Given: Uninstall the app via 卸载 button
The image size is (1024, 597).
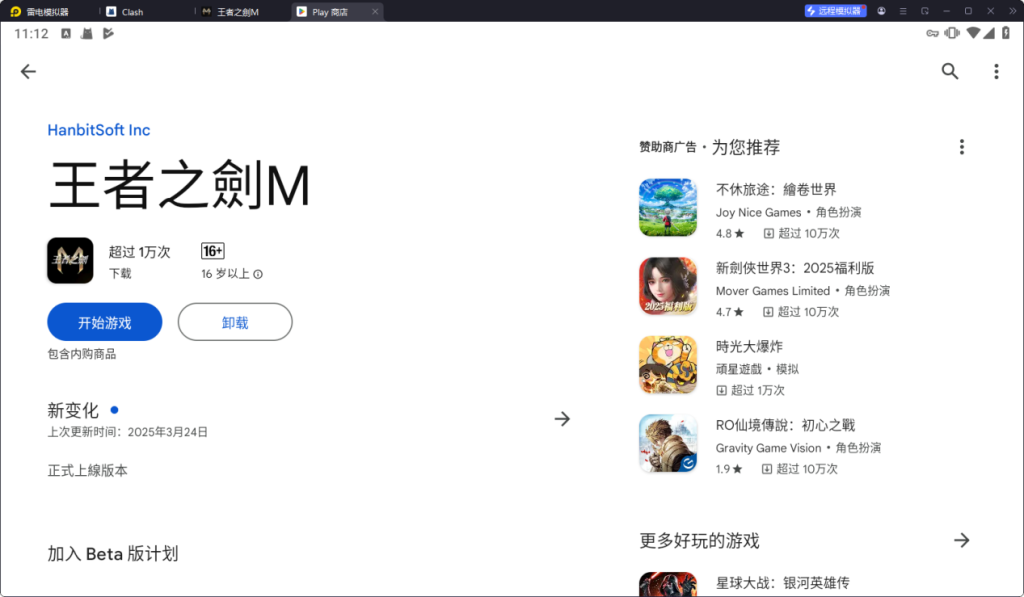Looking at the screenshot, I should click(235, 322).
